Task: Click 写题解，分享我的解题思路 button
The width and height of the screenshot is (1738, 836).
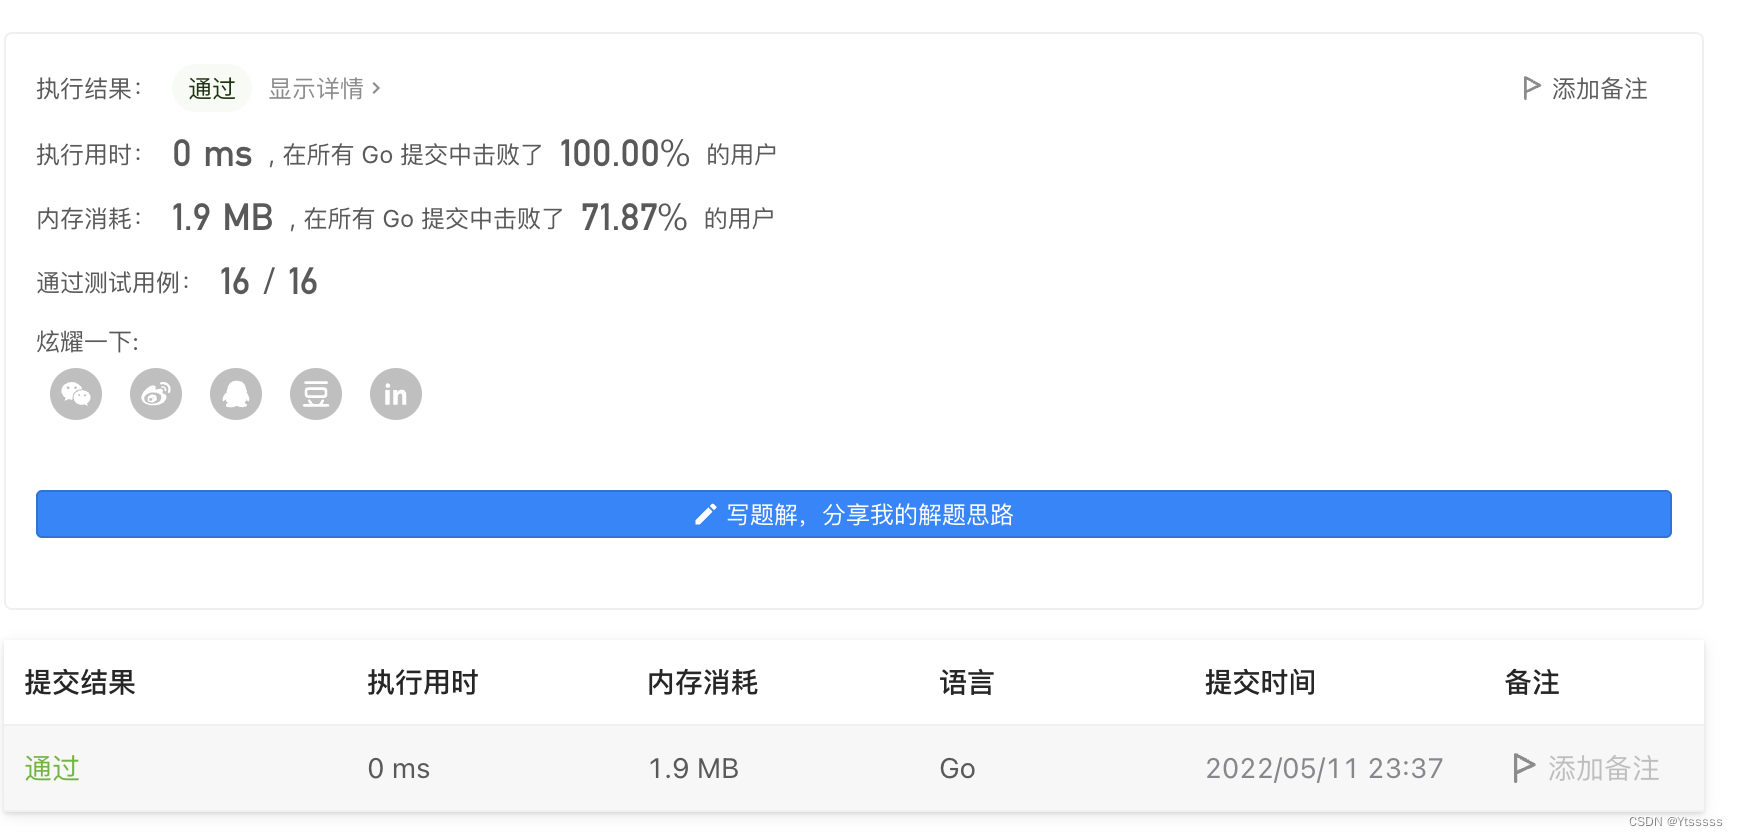Action: 854,514
